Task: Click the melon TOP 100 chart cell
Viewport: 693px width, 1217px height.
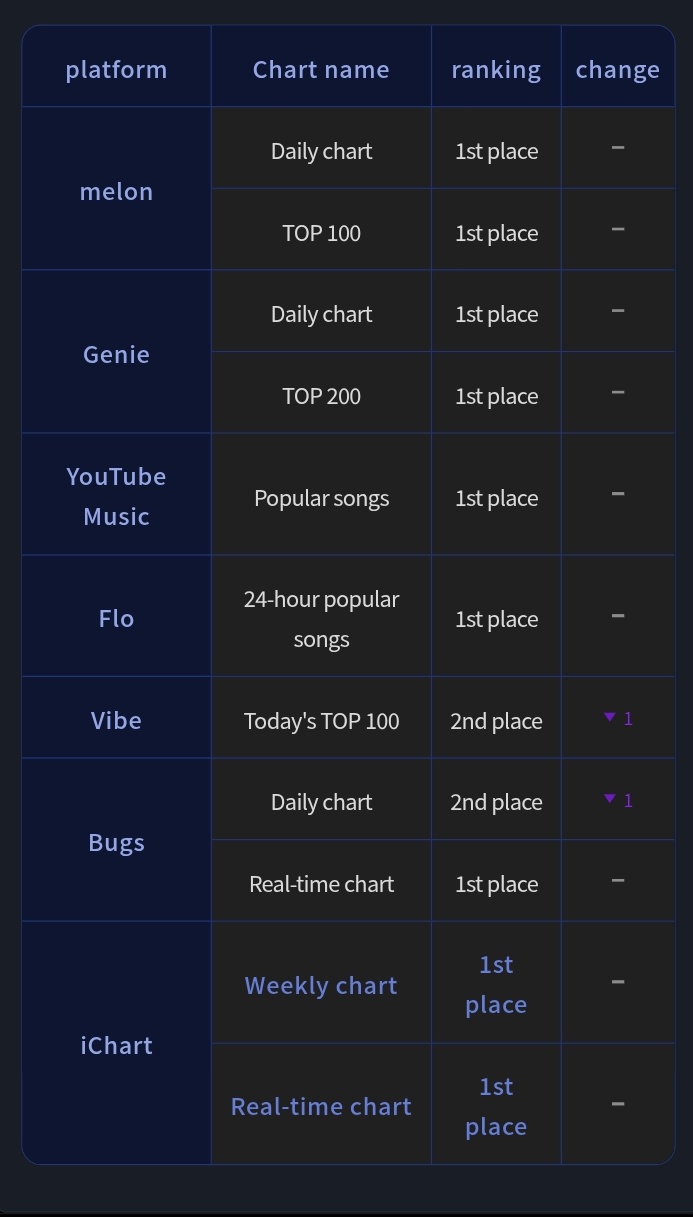Action: (x=321, y=233)
